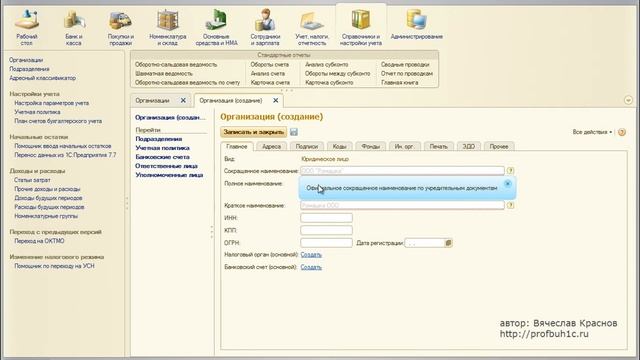Open the Сводные проводки report

[405, 64]
